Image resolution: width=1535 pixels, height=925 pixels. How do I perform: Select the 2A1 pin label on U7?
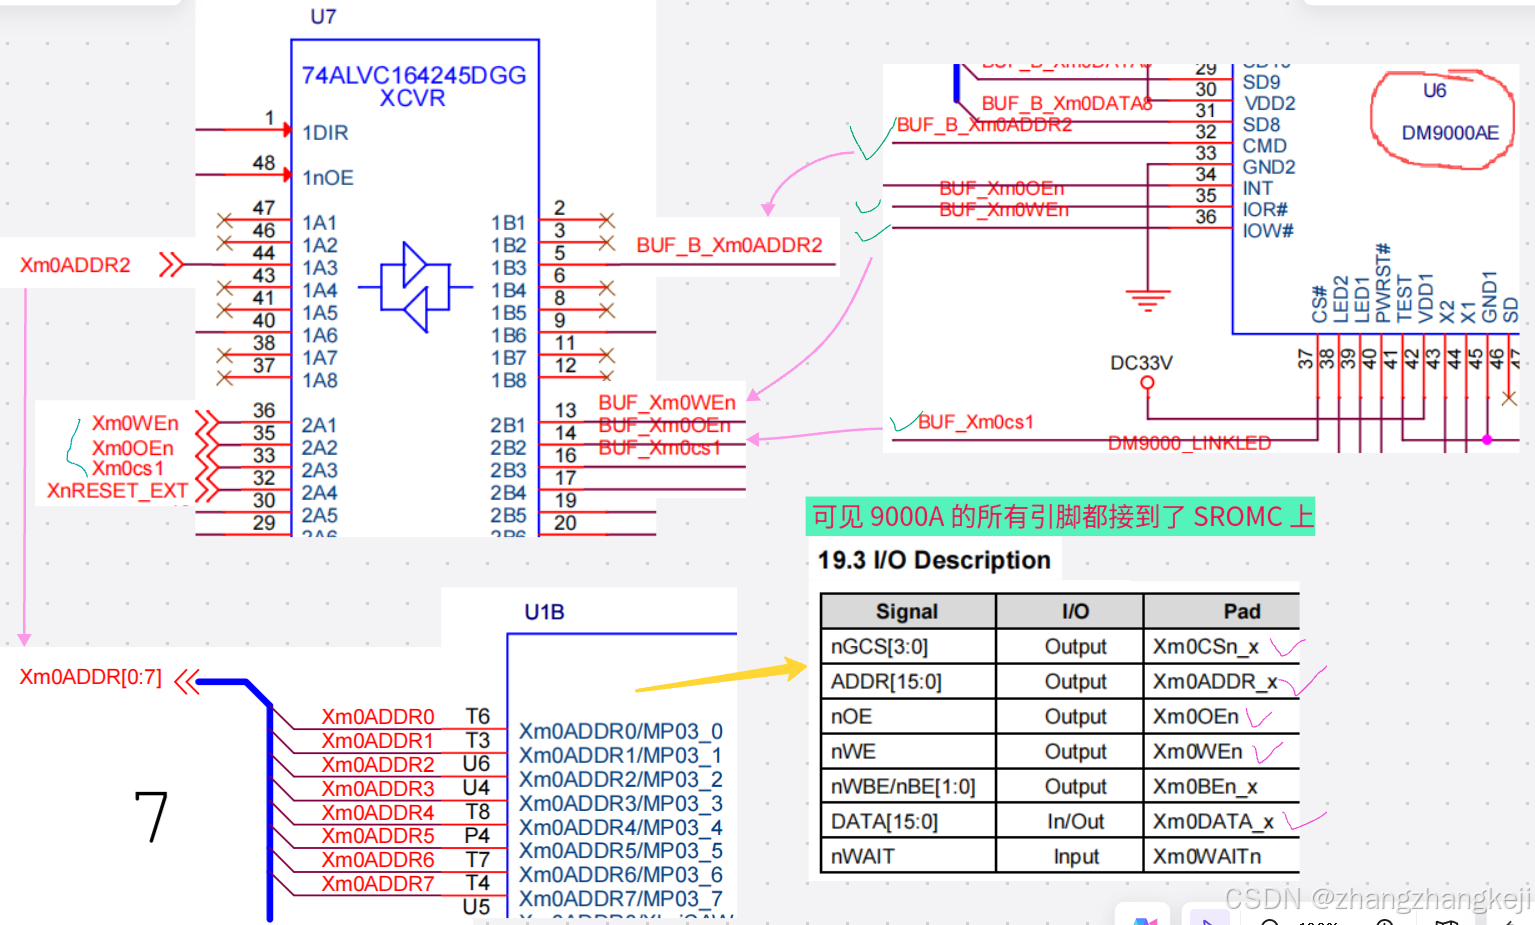[319, 426]
